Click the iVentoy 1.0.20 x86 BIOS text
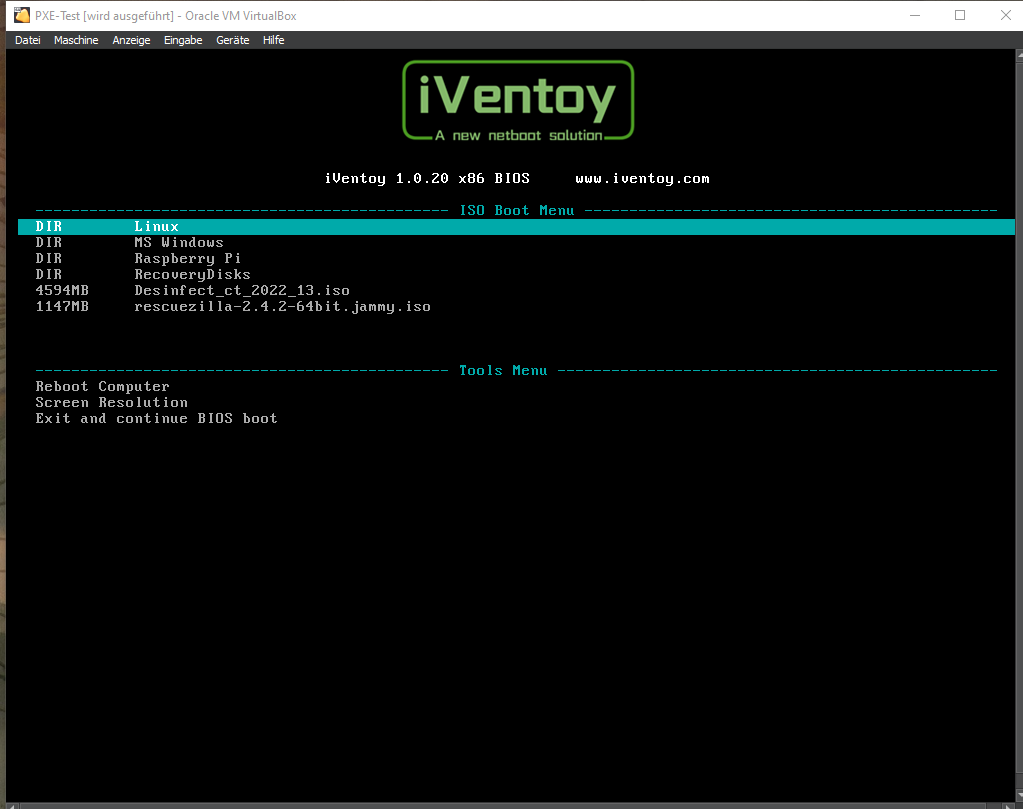The width and height of the screenshot is (1023, 809). point(427,179)
